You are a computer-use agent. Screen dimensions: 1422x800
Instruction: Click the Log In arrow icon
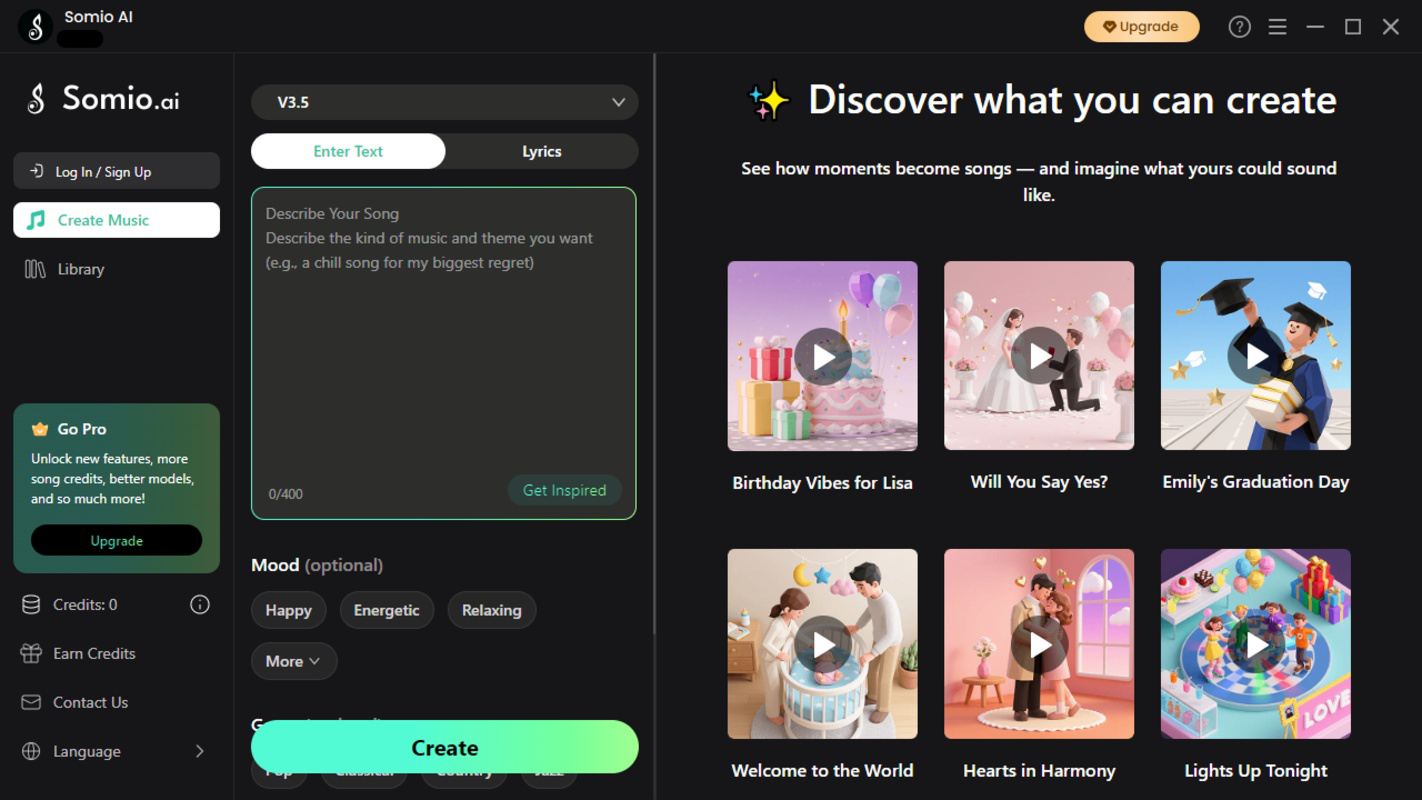click(36, 171)
